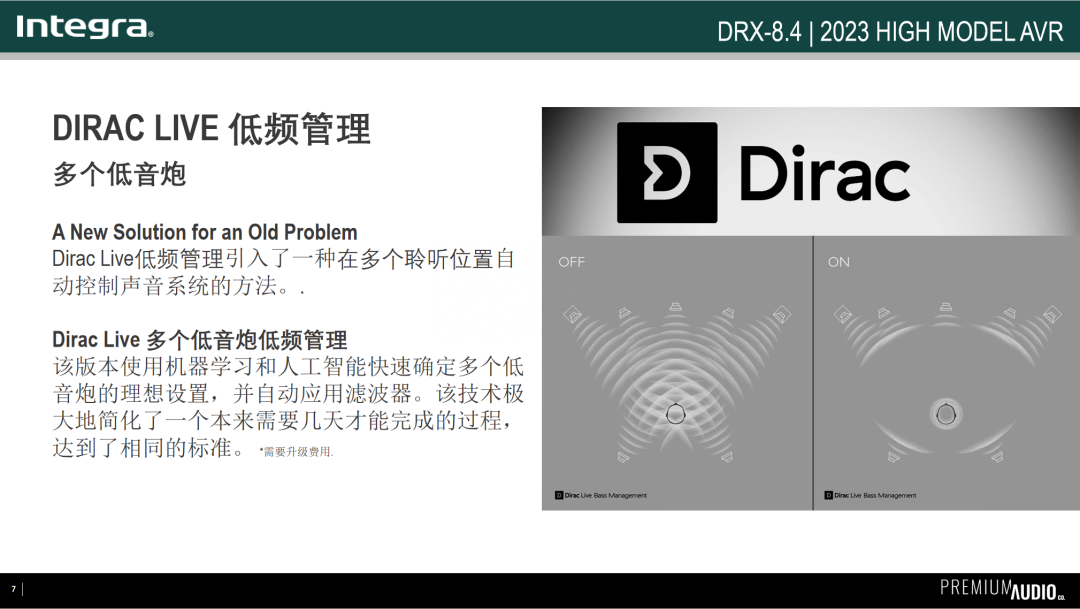This screenshot has height=609, width=1080.
Task: Click the ON bass management diagram image
Action: [x=946, y=373]
